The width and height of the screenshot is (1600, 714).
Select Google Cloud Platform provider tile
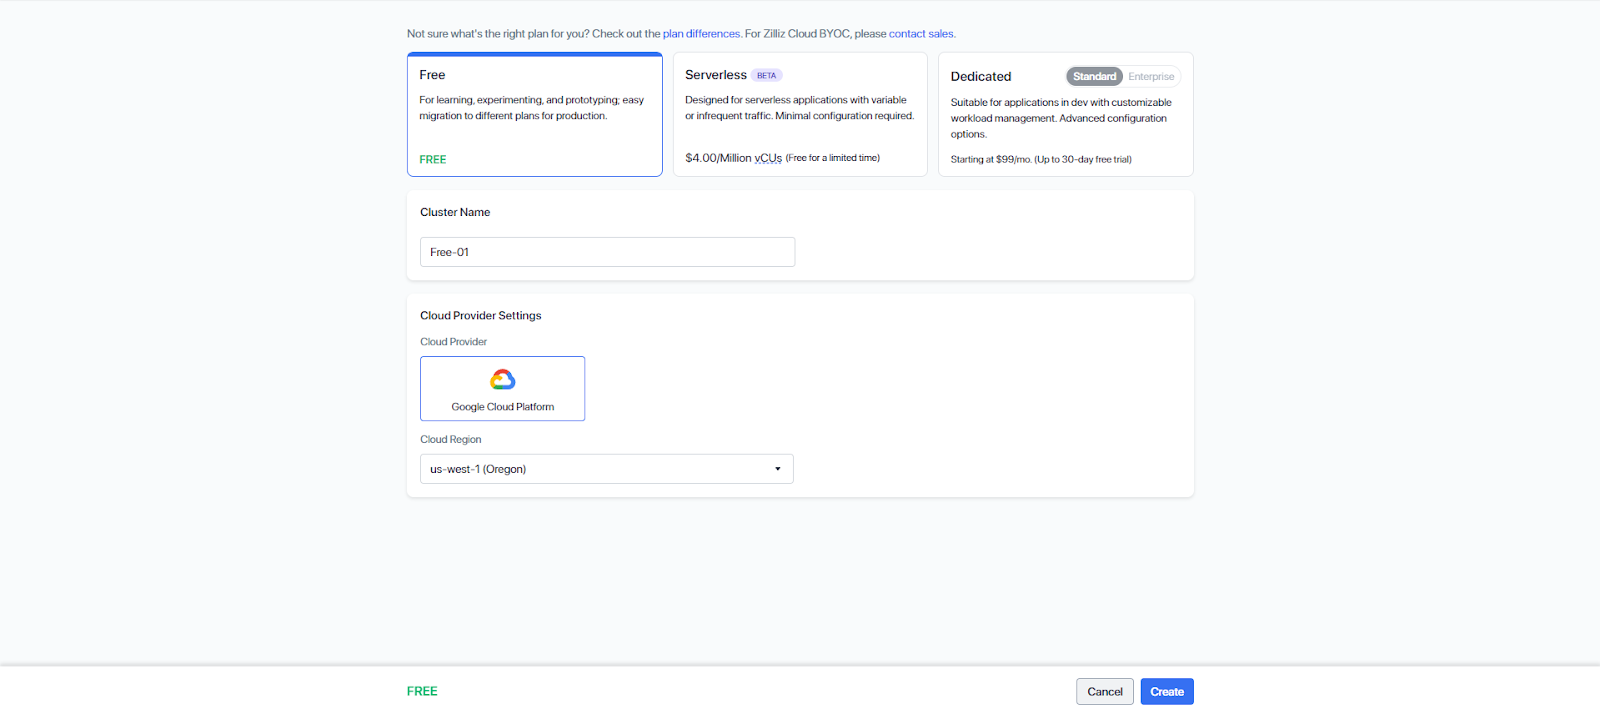tap(502, 389)
